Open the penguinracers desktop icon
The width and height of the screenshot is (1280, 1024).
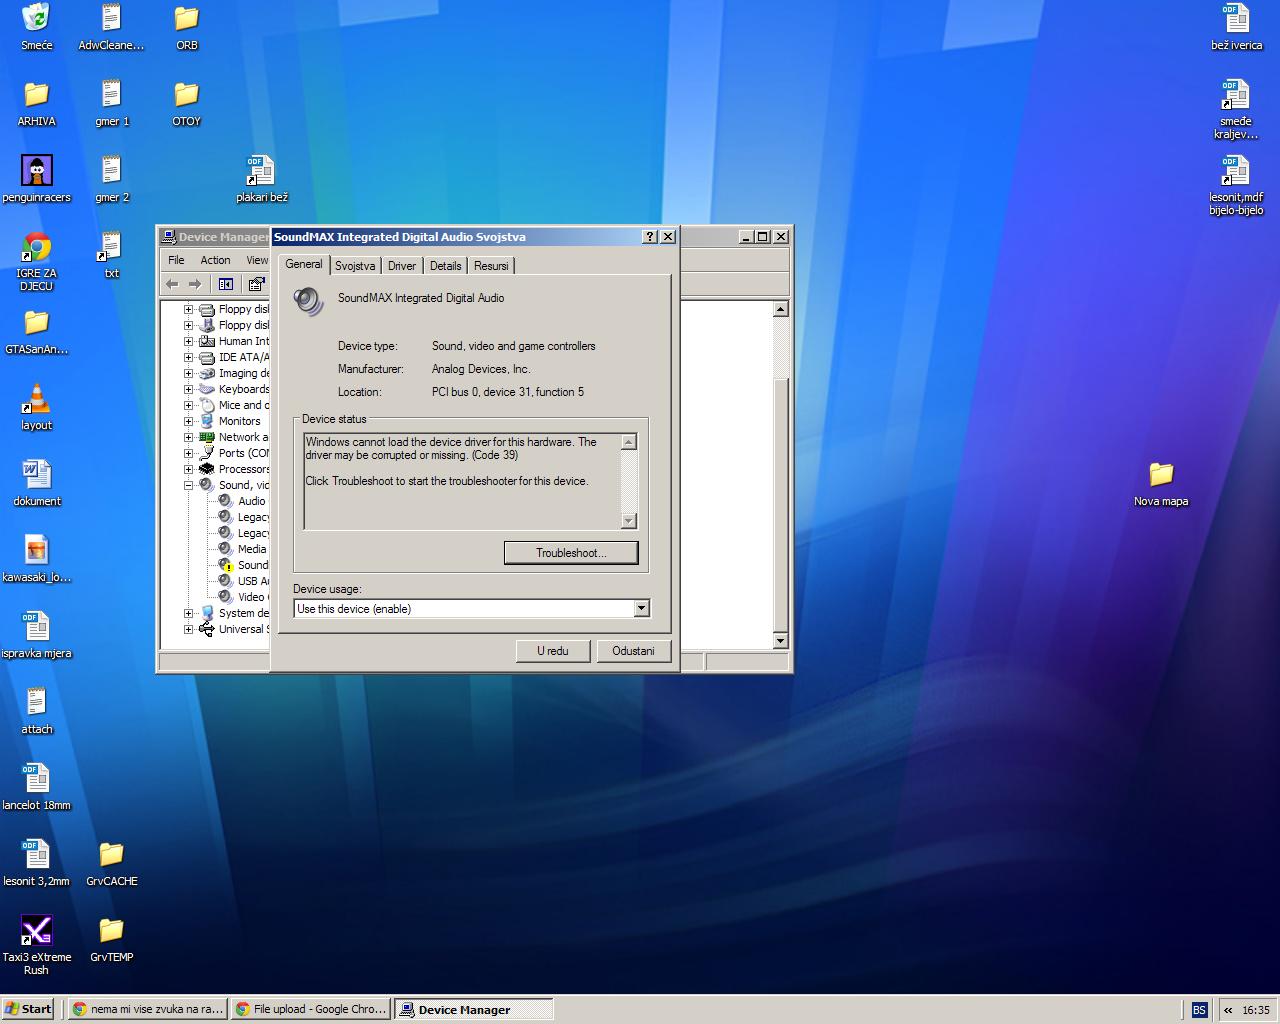[x=37, y=172]
